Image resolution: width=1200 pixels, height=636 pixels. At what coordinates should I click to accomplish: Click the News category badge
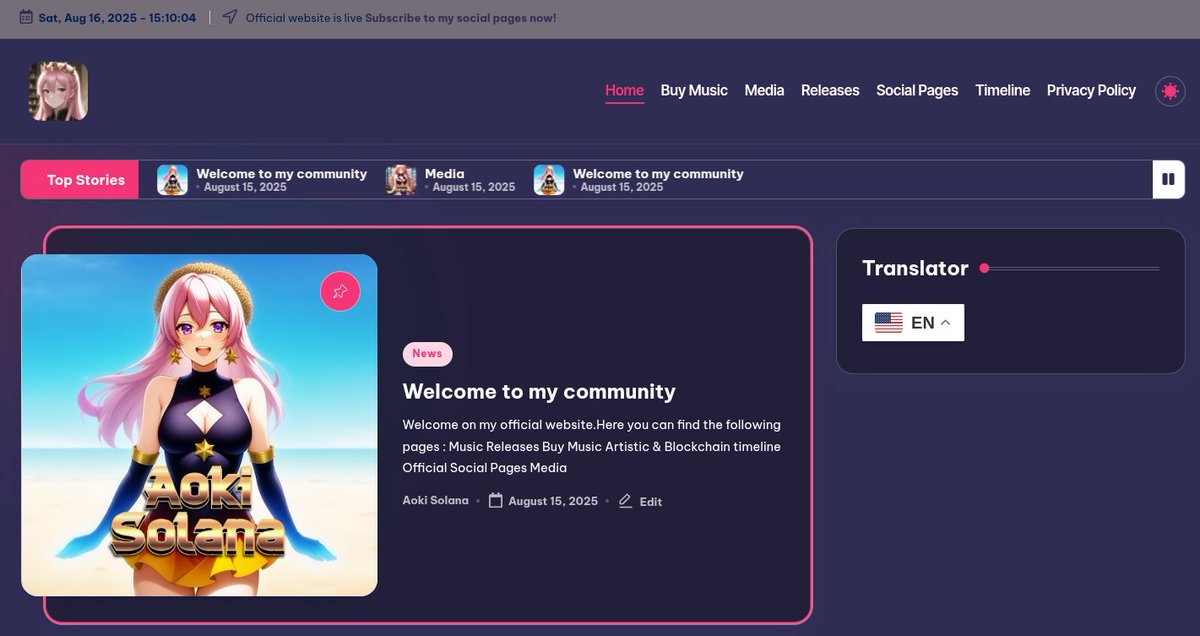427,354
